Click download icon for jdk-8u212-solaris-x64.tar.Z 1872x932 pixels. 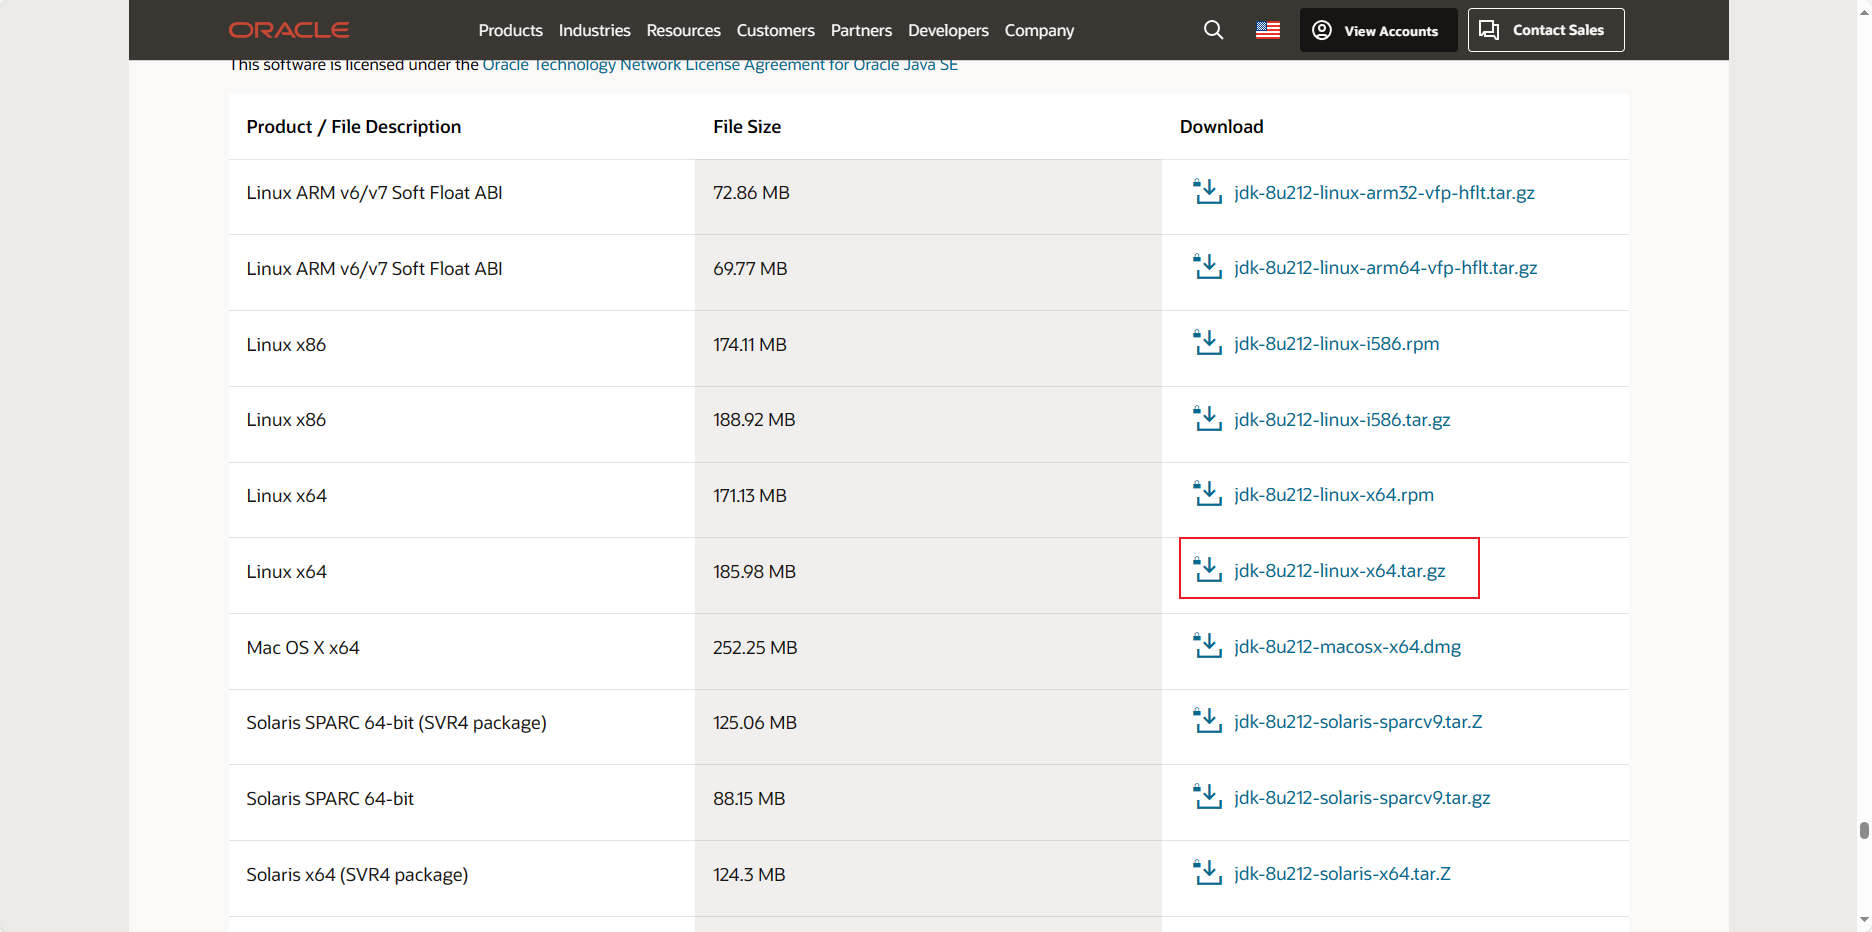coord(1208,873)
